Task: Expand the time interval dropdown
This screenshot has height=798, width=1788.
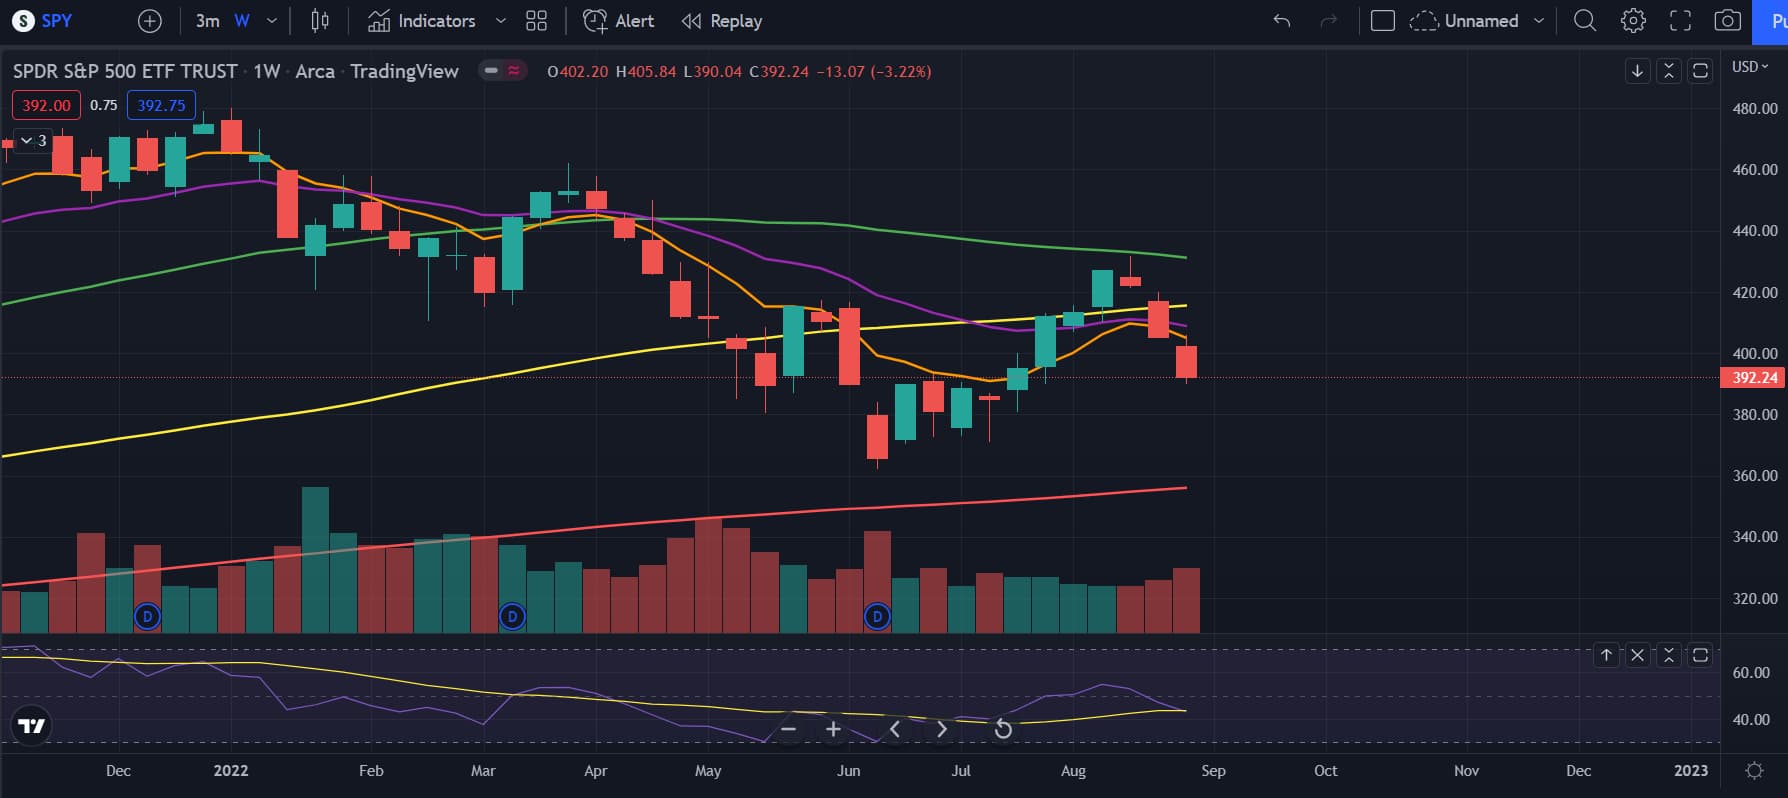Action: coord(272,21)
